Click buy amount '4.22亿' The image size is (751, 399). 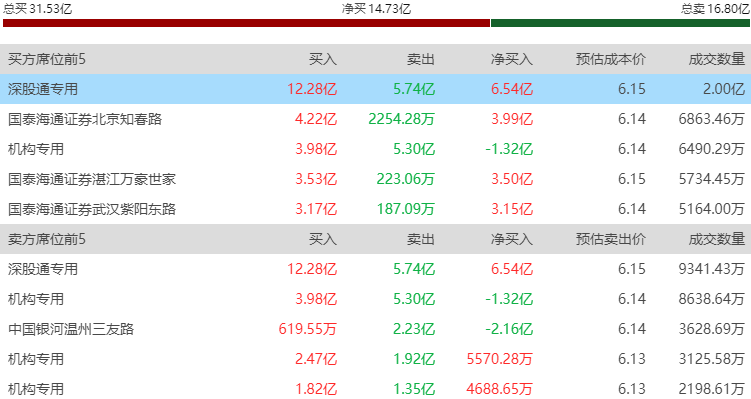[x=316, y=119]
